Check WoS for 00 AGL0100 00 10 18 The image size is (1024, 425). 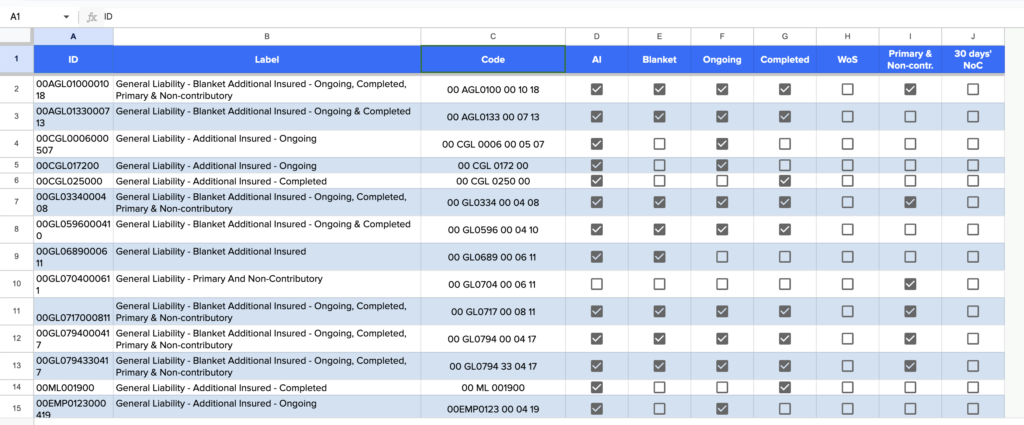(x=847, y=89)
